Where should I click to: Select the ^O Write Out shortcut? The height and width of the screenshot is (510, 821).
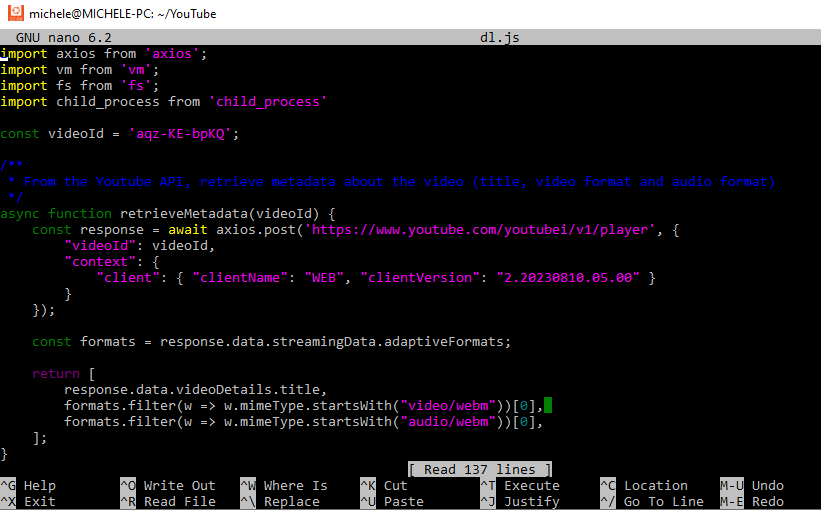click(167, 486)
